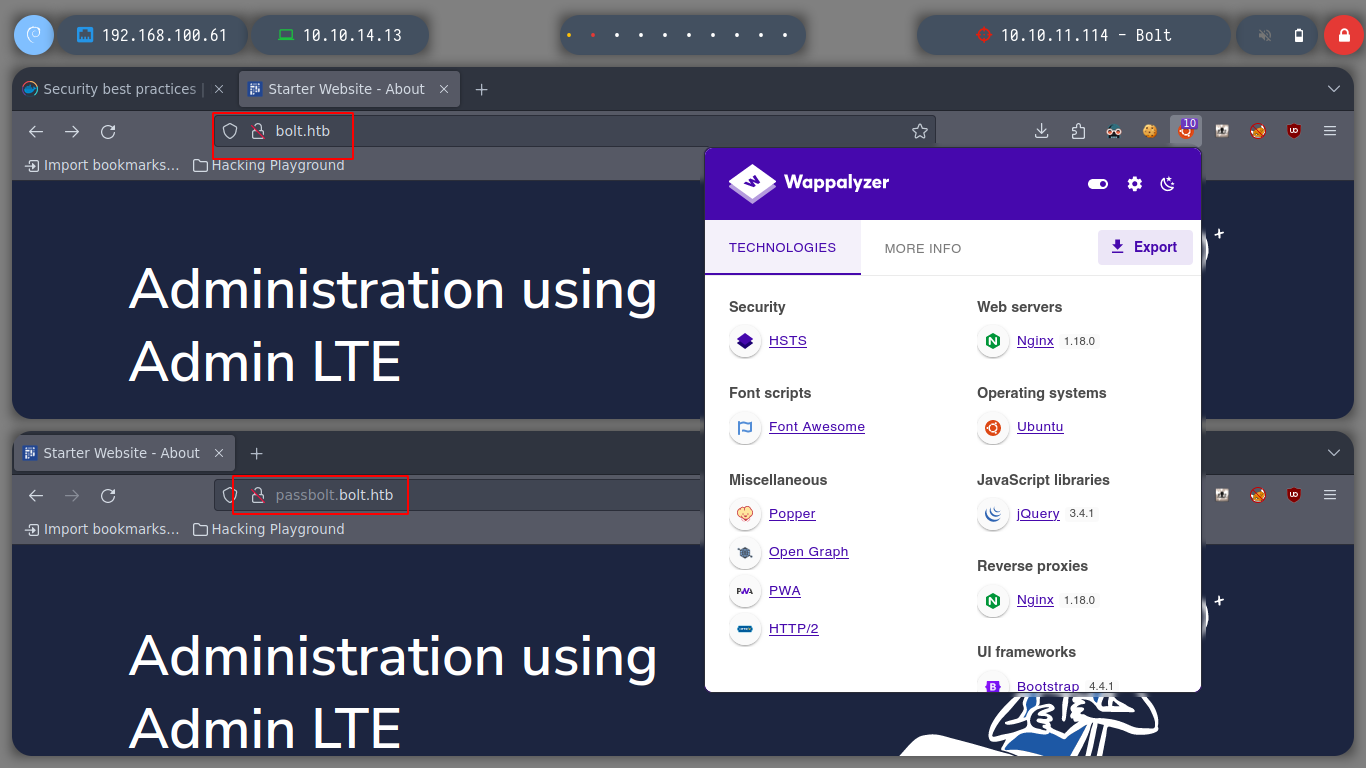
Task: Click the crossed-out red circle extension in upper toolbar
Action: 1258,131
